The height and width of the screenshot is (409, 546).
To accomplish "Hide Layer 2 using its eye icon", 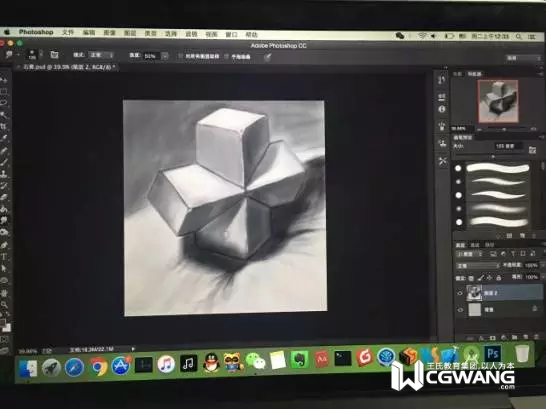I will (460, 293).
